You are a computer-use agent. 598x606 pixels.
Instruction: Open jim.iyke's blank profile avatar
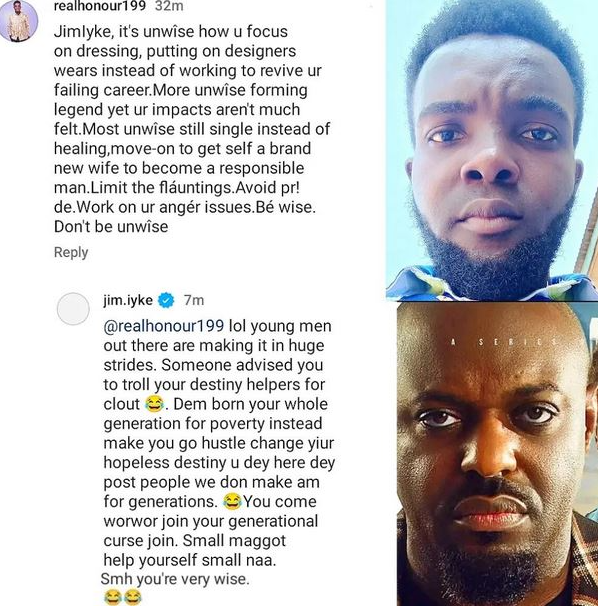point(73,309)
